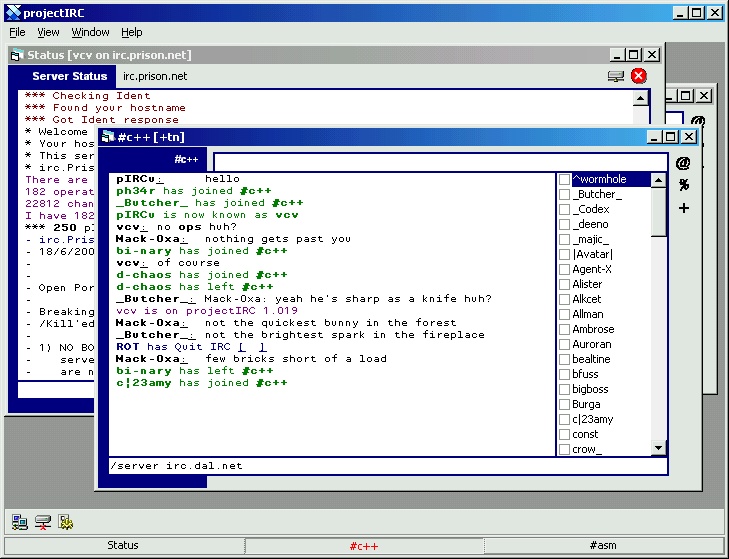
Task: Click the networked computers icon in bottom toolbar
Action: coord(19,521)
